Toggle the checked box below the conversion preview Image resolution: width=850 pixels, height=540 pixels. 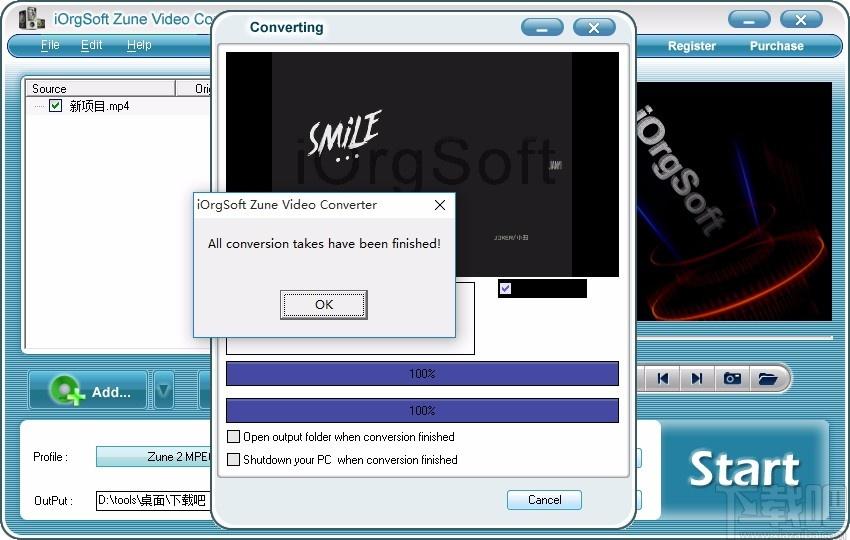[x=505, y=288]
